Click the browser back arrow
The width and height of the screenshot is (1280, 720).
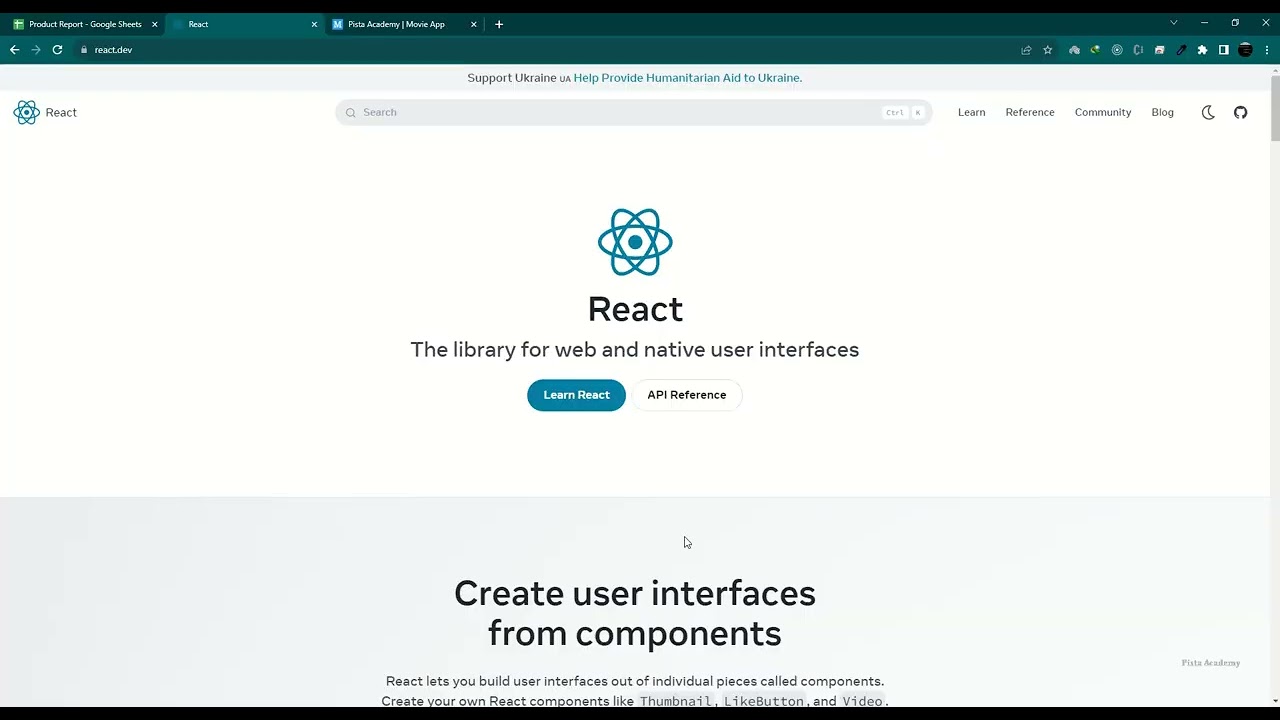[14, 50]
